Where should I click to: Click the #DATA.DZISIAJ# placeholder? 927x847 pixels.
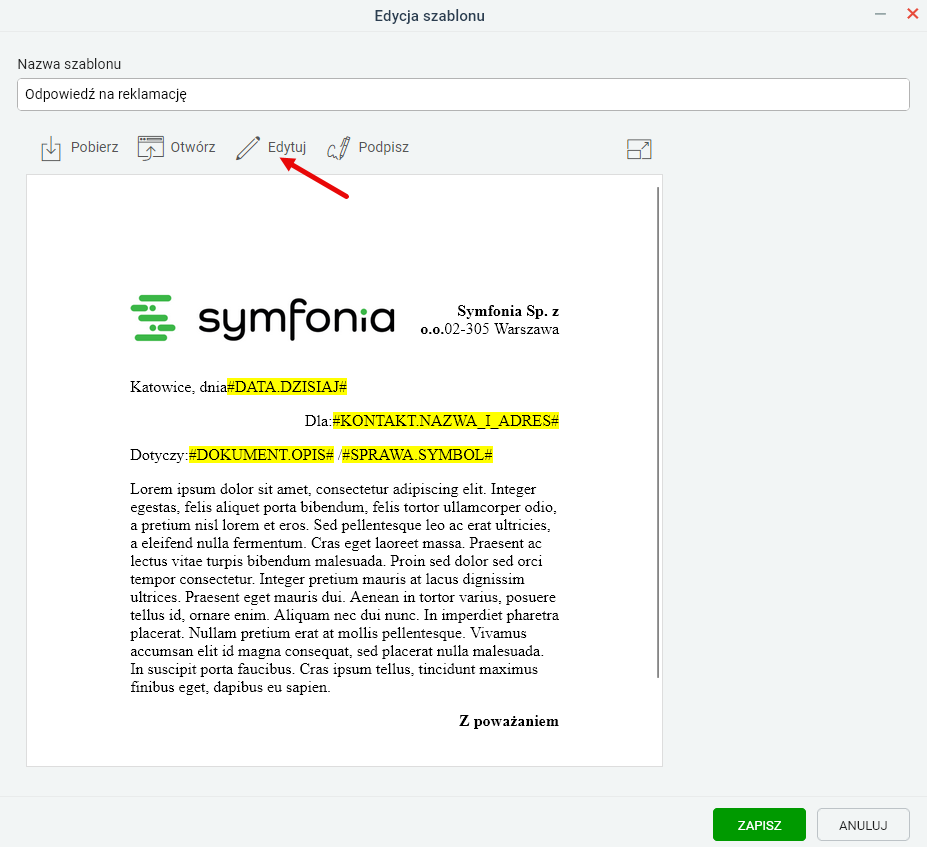(x=287, y=387)
